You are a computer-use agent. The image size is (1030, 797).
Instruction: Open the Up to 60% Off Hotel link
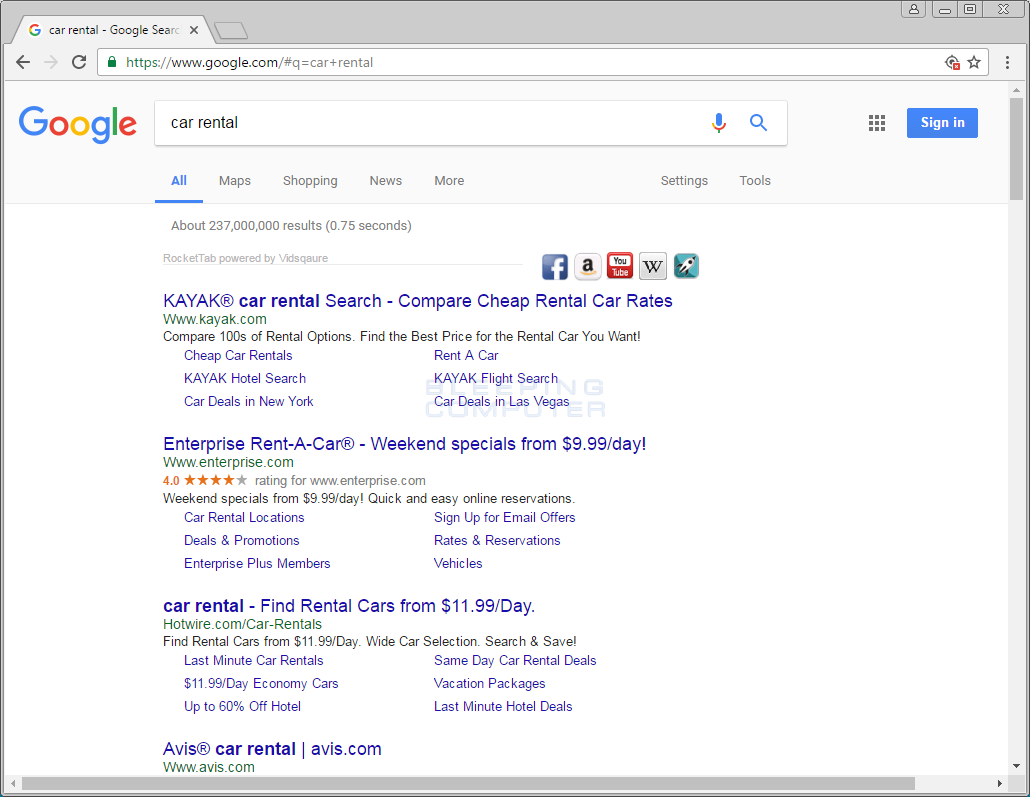point(242,707)
